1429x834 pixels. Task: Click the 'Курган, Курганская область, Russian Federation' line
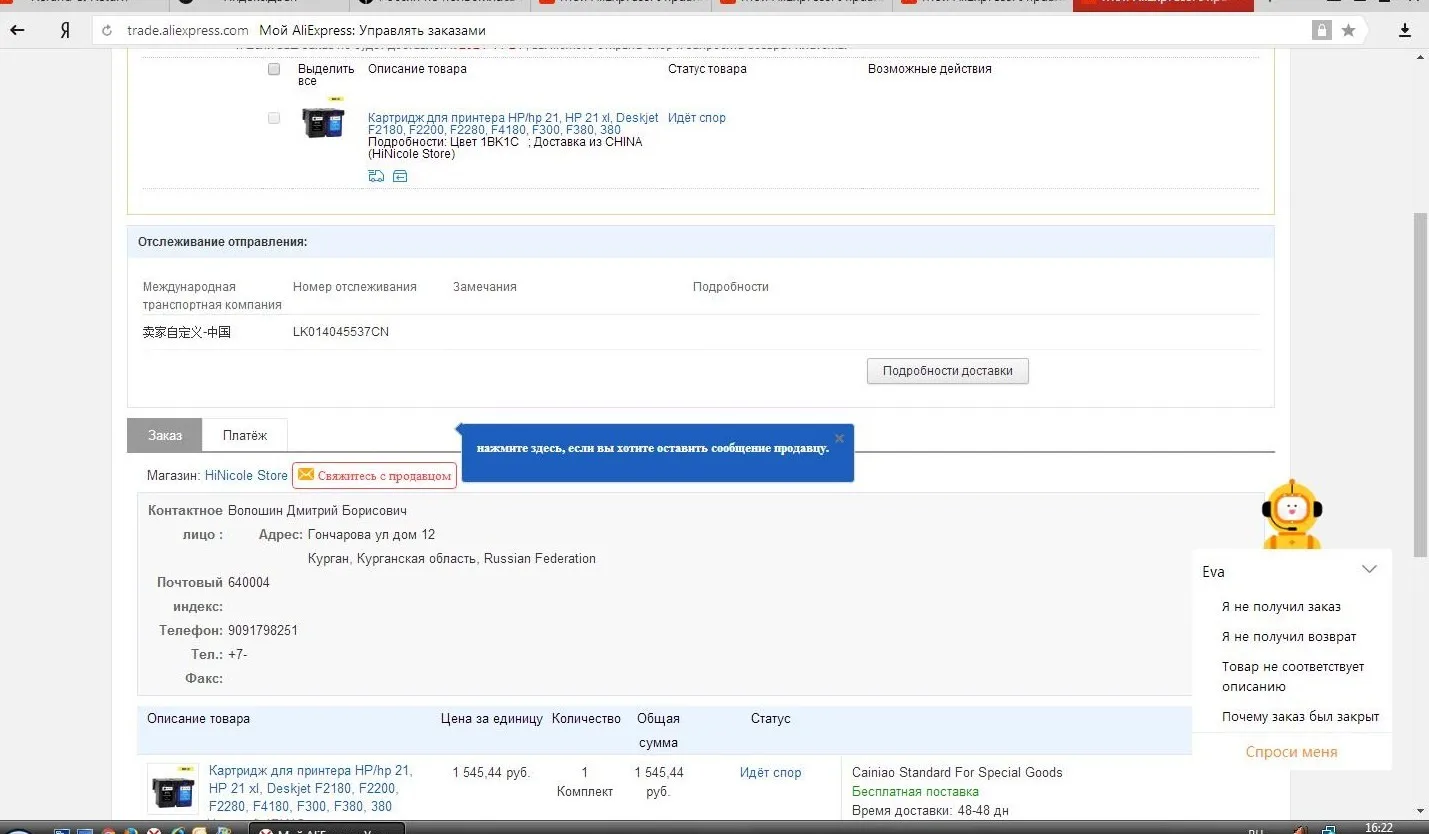click(x=452, y=559)
